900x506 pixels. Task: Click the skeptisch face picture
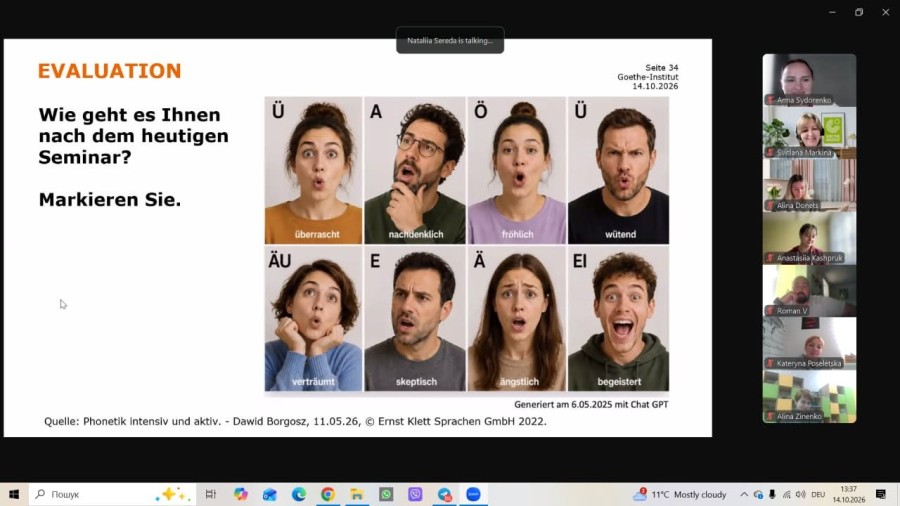415,319
